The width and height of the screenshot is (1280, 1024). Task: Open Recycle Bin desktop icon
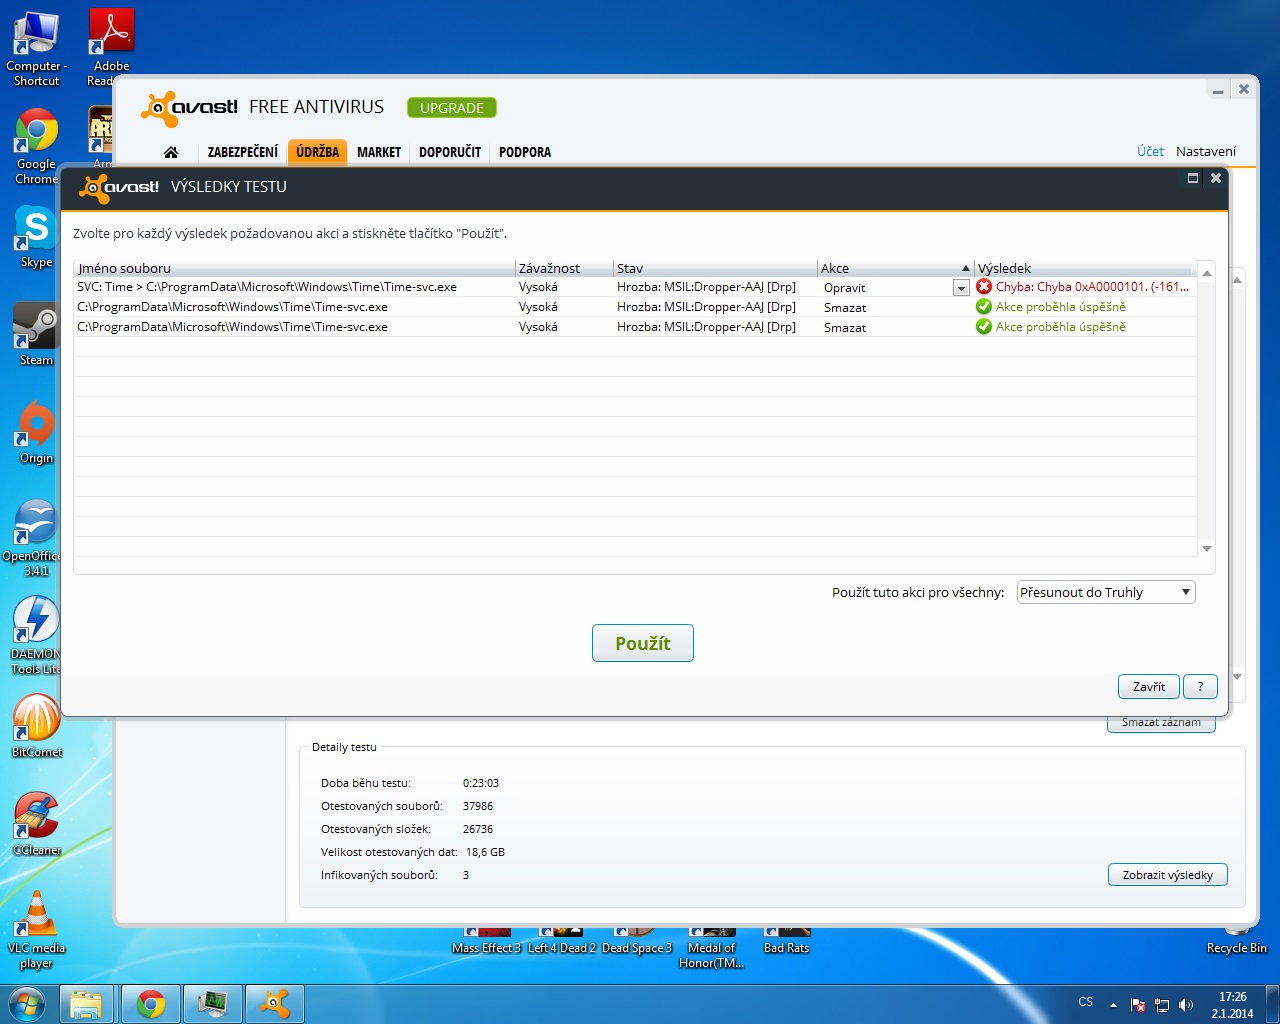point(1236,940)
